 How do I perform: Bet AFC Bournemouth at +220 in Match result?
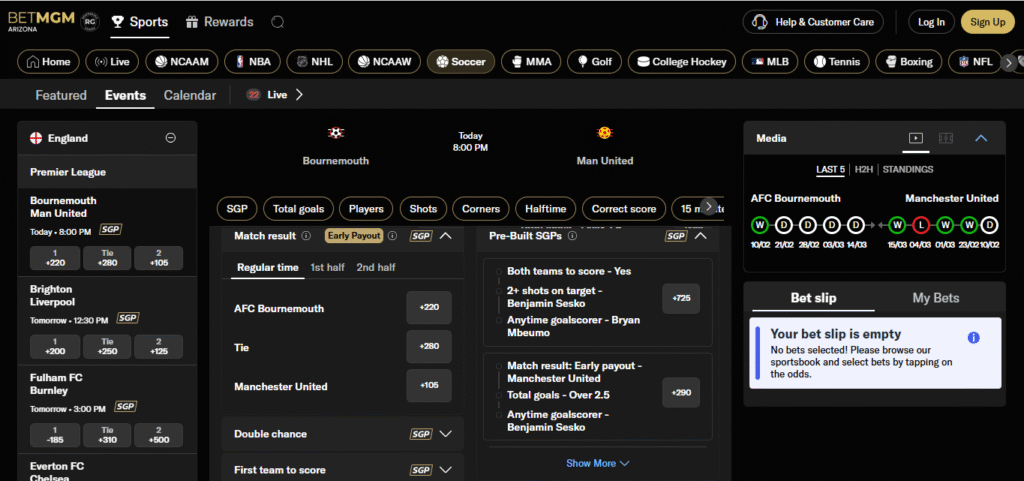[x=429, y=307]
